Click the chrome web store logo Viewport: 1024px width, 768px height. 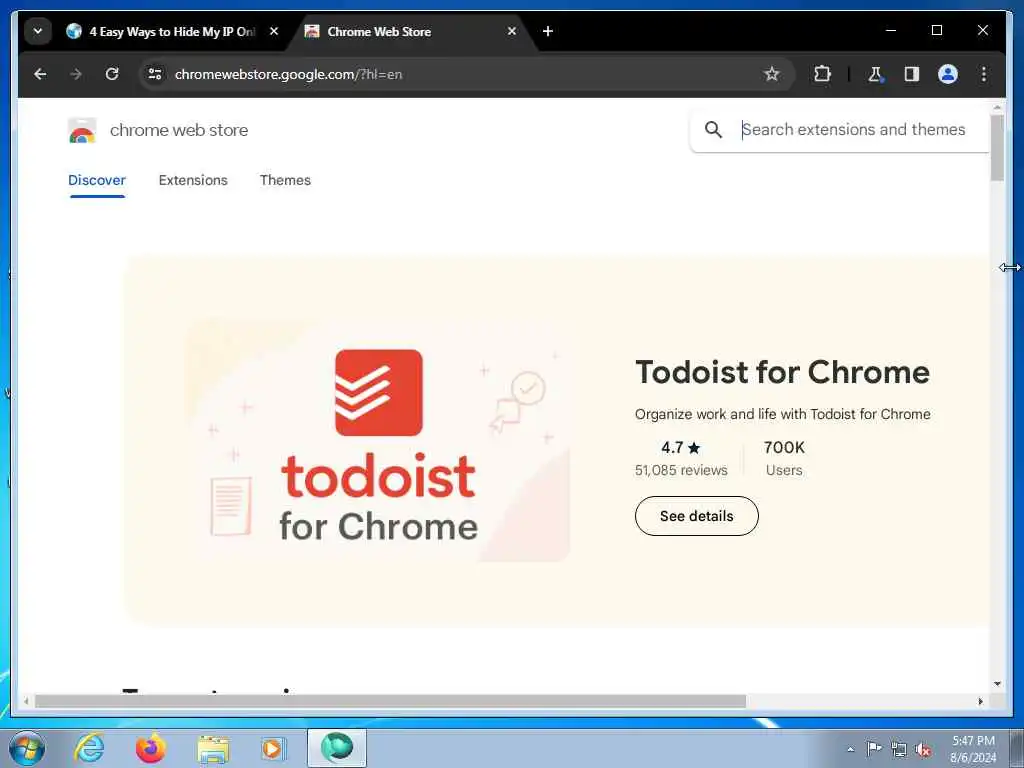pyautogui.click(x=82, y=131)
